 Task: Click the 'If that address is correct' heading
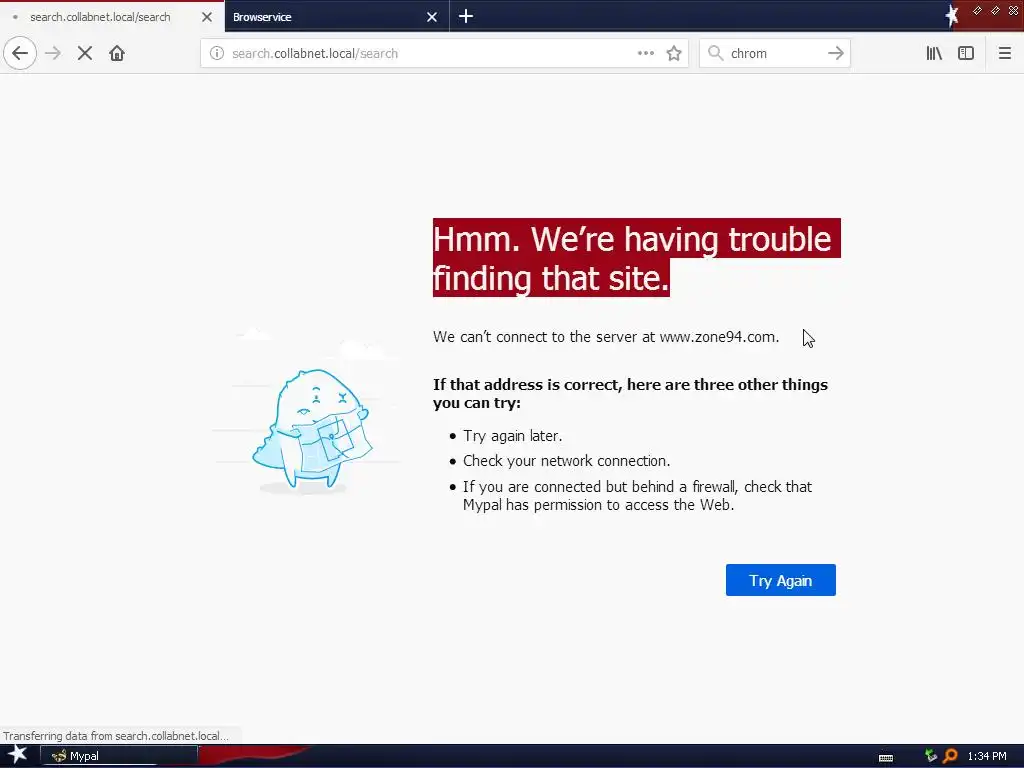coord(630,393)
